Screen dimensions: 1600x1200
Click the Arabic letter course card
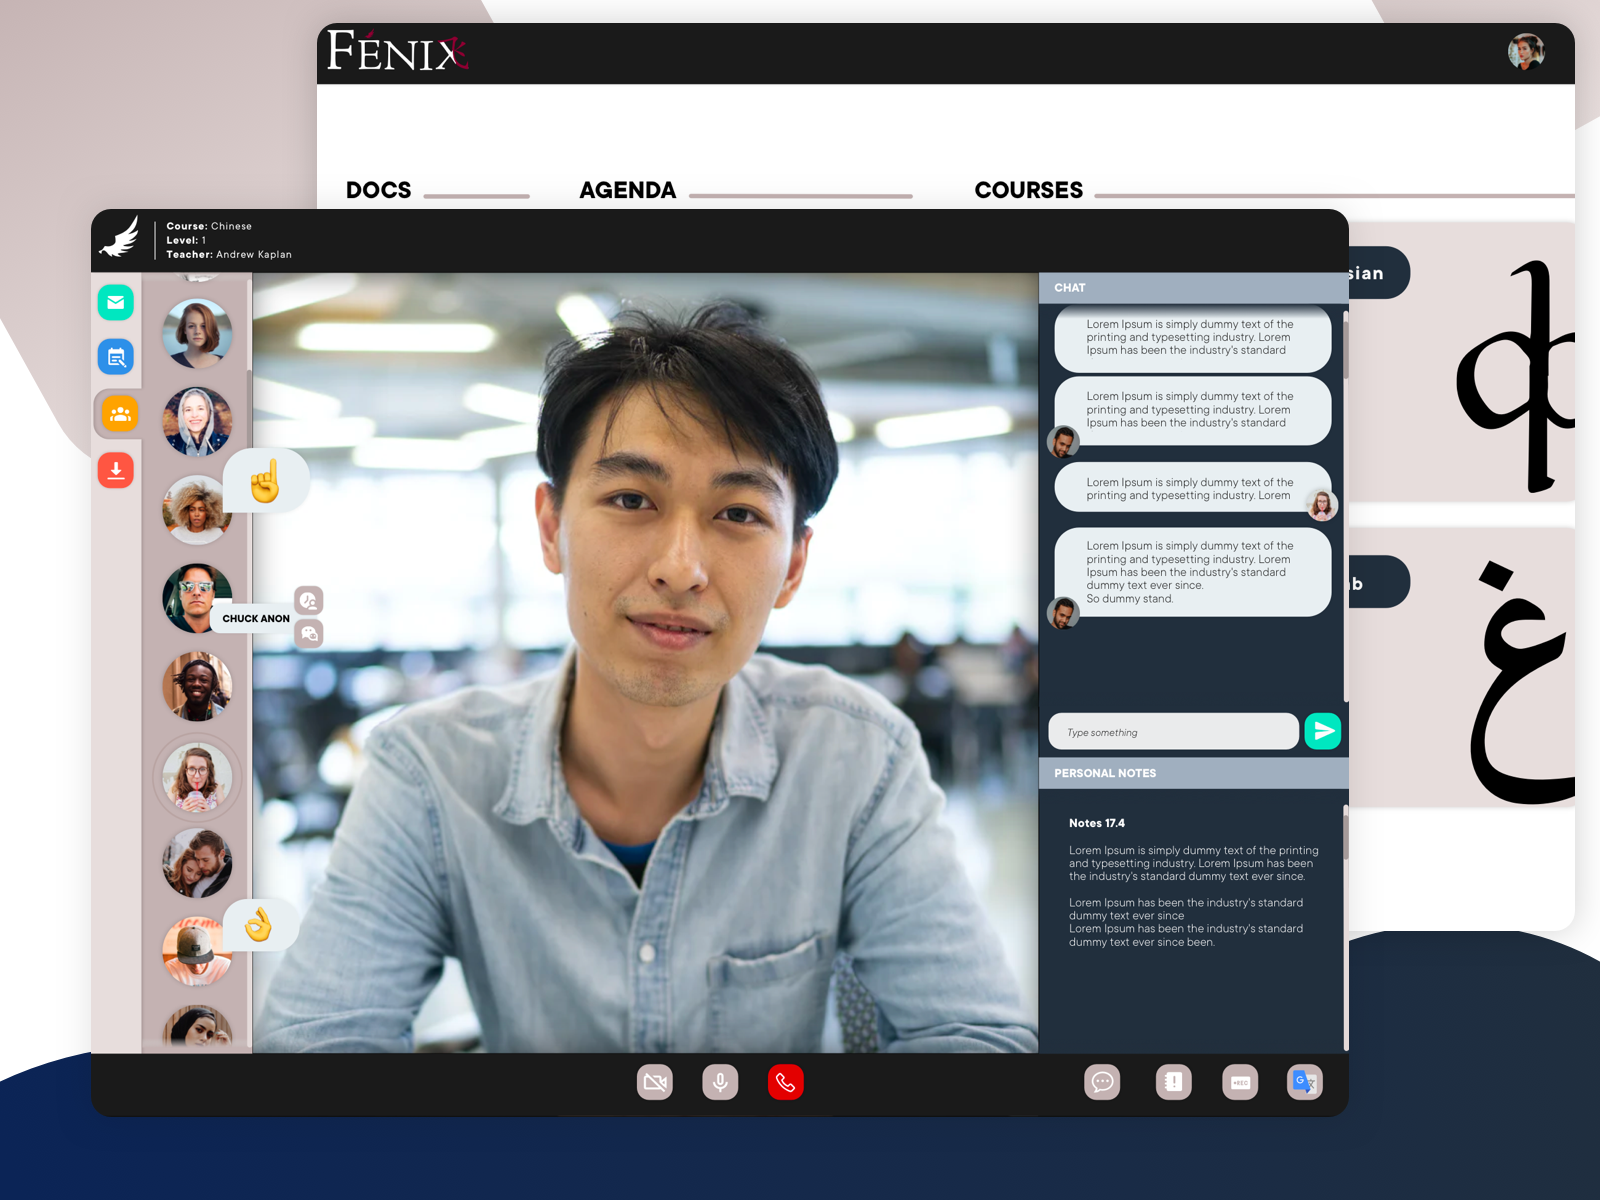coord(1462,668)
